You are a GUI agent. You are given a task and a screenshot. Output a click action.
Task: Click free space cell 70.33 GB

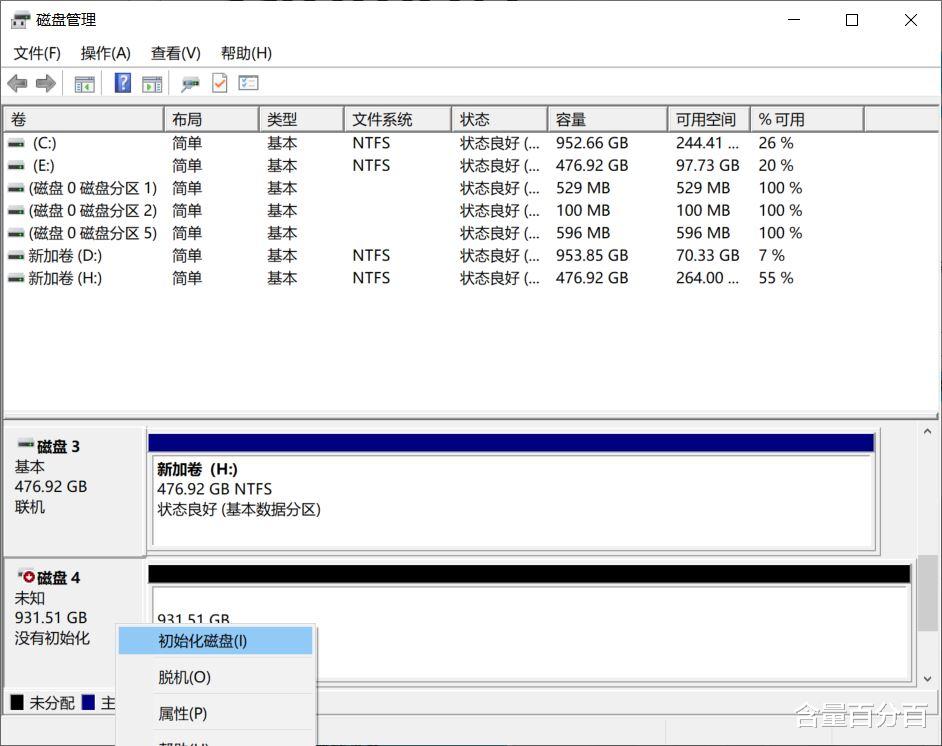707,256
